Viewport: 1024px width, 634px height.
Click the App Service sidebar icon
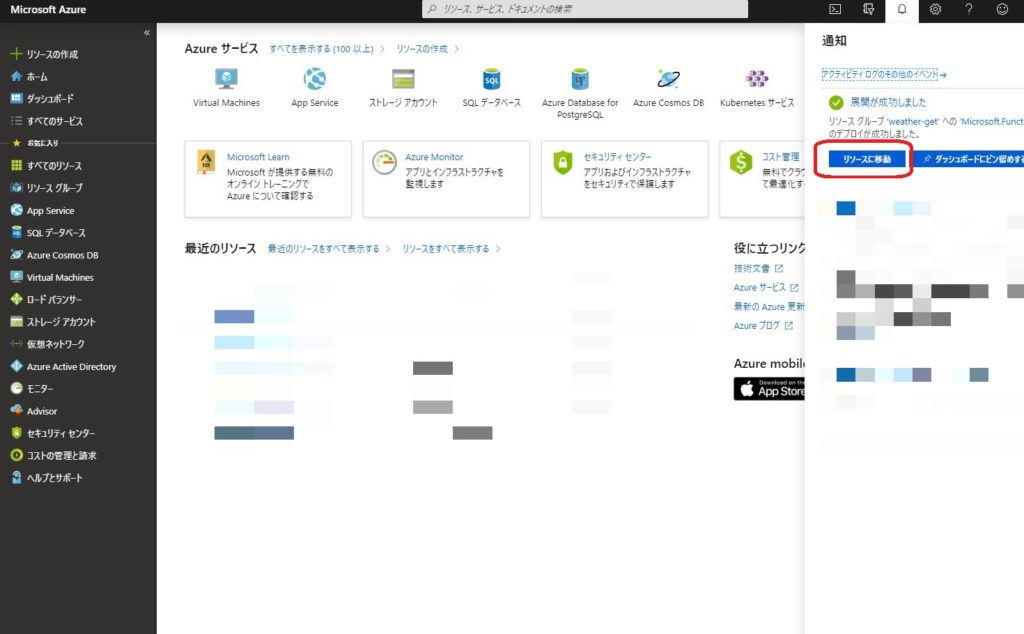click(16, 210)
